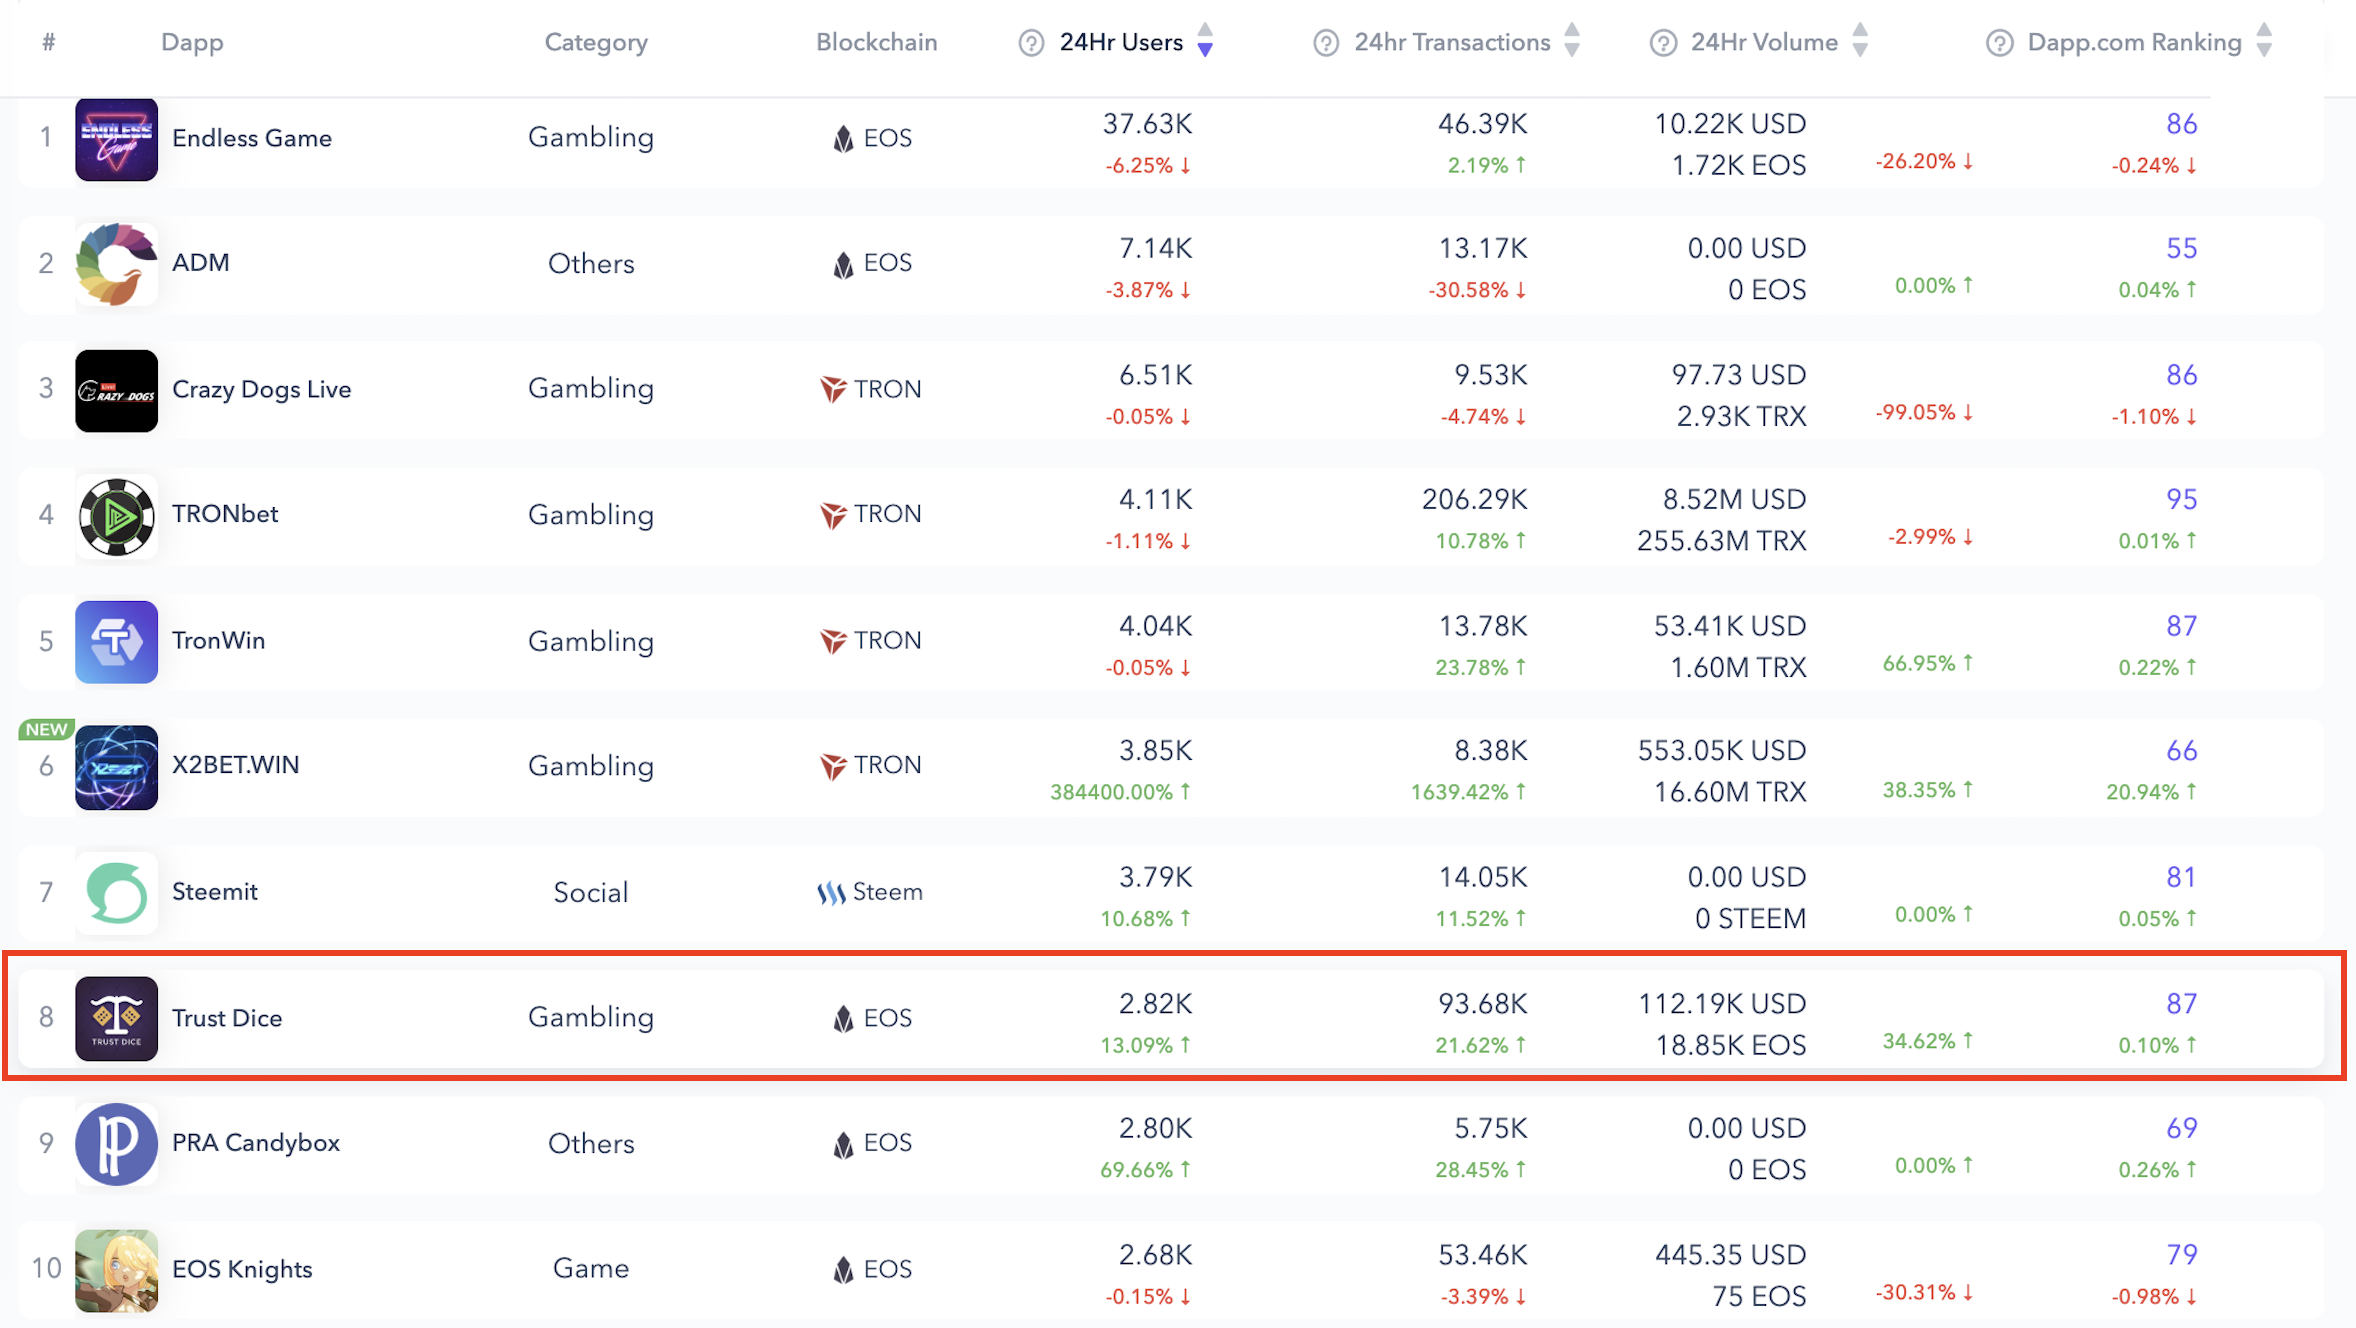Sort by 24hr Transactions arrows

(1572, 41)
